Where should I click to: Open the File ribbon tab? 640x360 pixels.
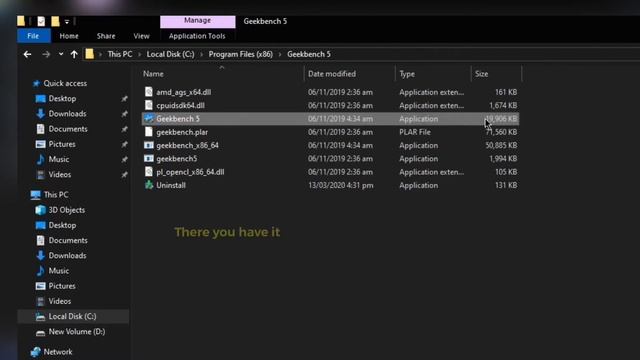tap(33, 36)
